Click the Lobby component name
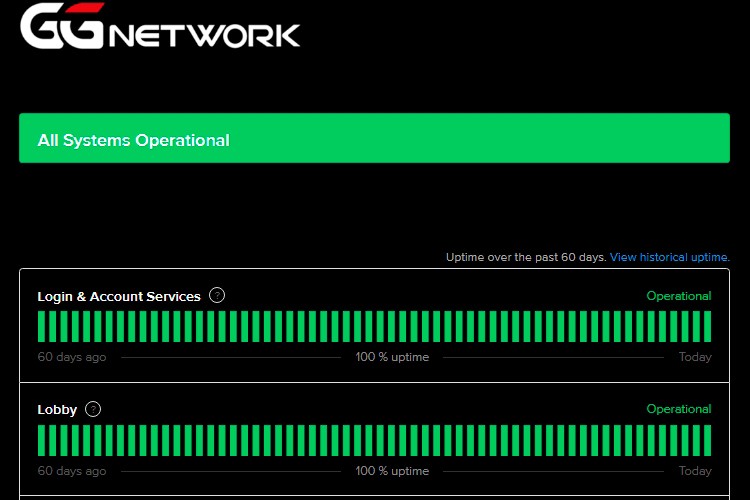Screen dimensions: 750x500 tap(57, 409)
